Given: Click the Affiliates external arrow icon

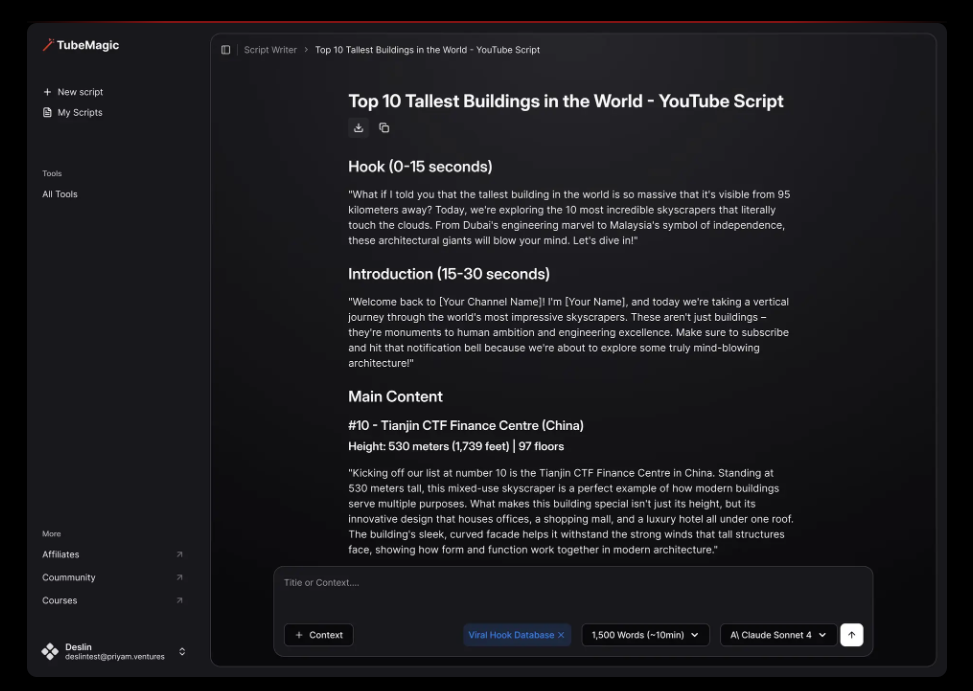Looking at the screenshot, I should 179,555.
